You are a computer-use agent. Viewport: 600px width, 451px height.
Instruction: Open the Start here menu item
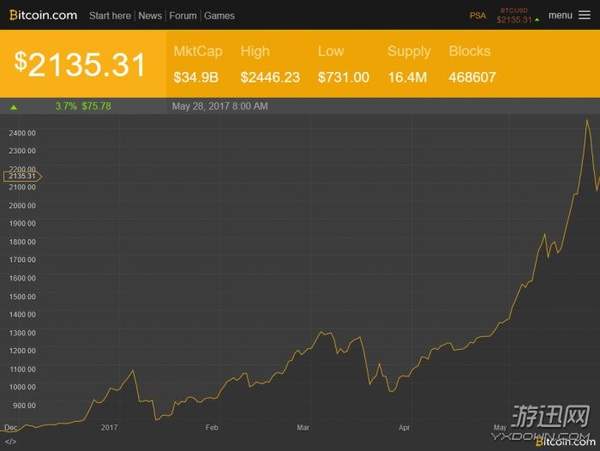point(110,16)
